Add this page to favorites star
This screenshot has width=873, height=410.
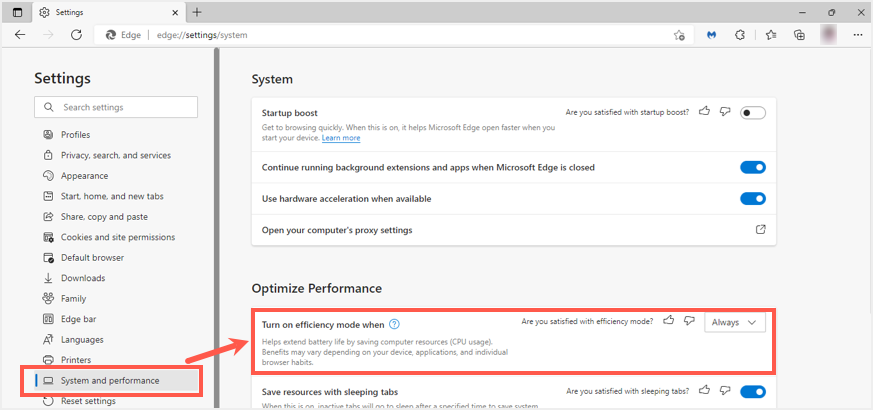click(x=679, y=35)
